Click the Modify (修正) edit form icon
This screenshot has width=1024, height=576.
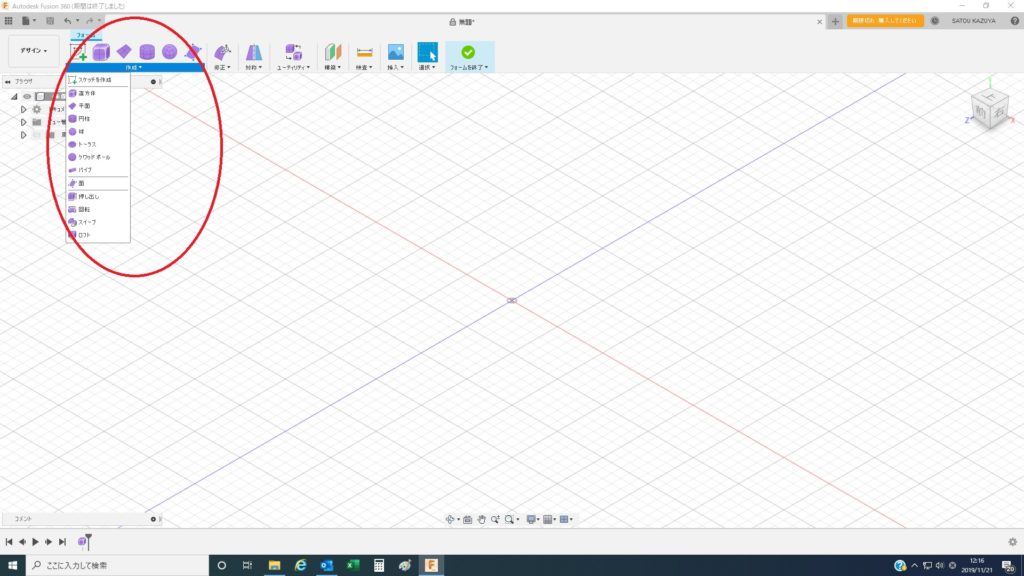[222, 52]
